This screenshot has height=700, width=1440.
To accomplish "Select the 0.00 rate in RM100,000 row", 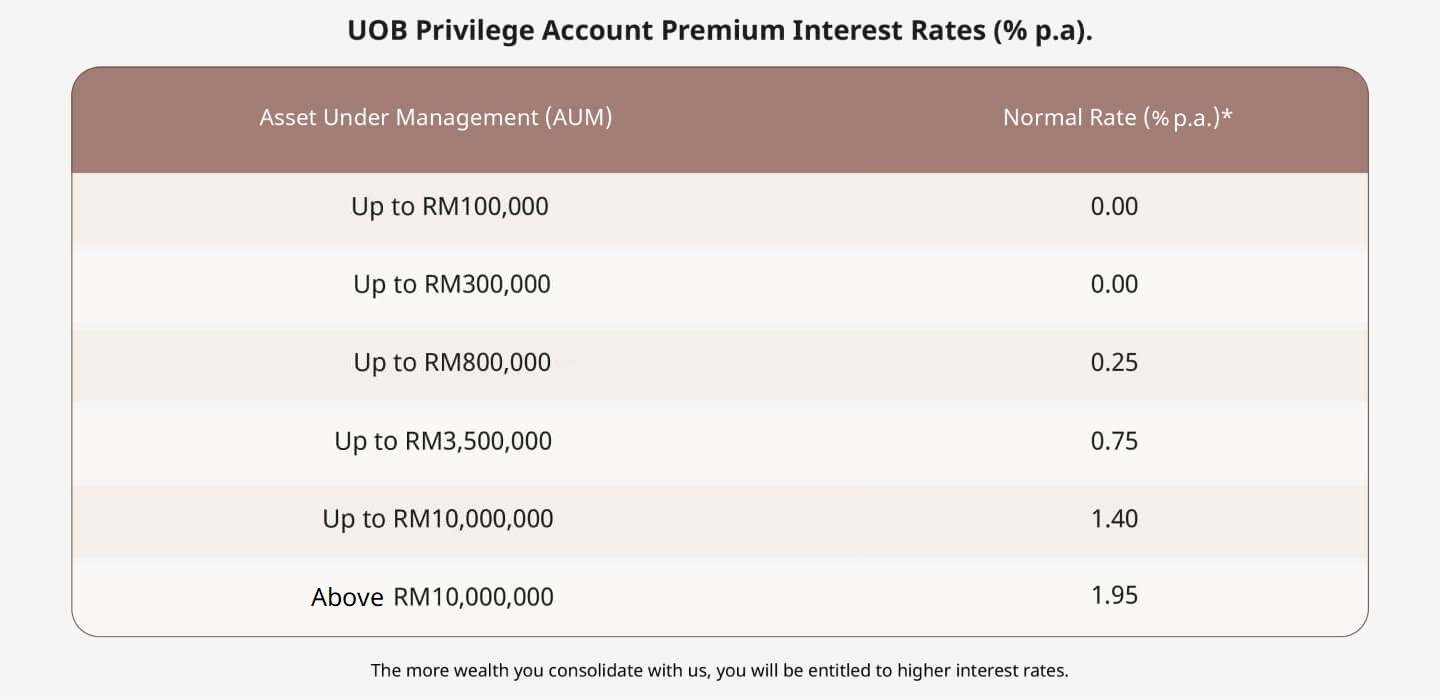I will (1115, 206).
